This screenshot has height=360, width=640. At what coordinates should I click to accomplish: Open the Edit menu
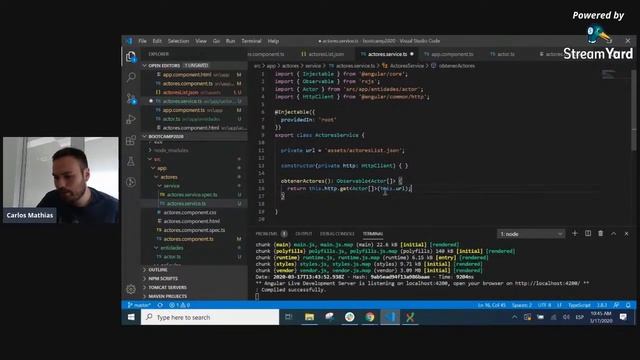tap(157, 41)
